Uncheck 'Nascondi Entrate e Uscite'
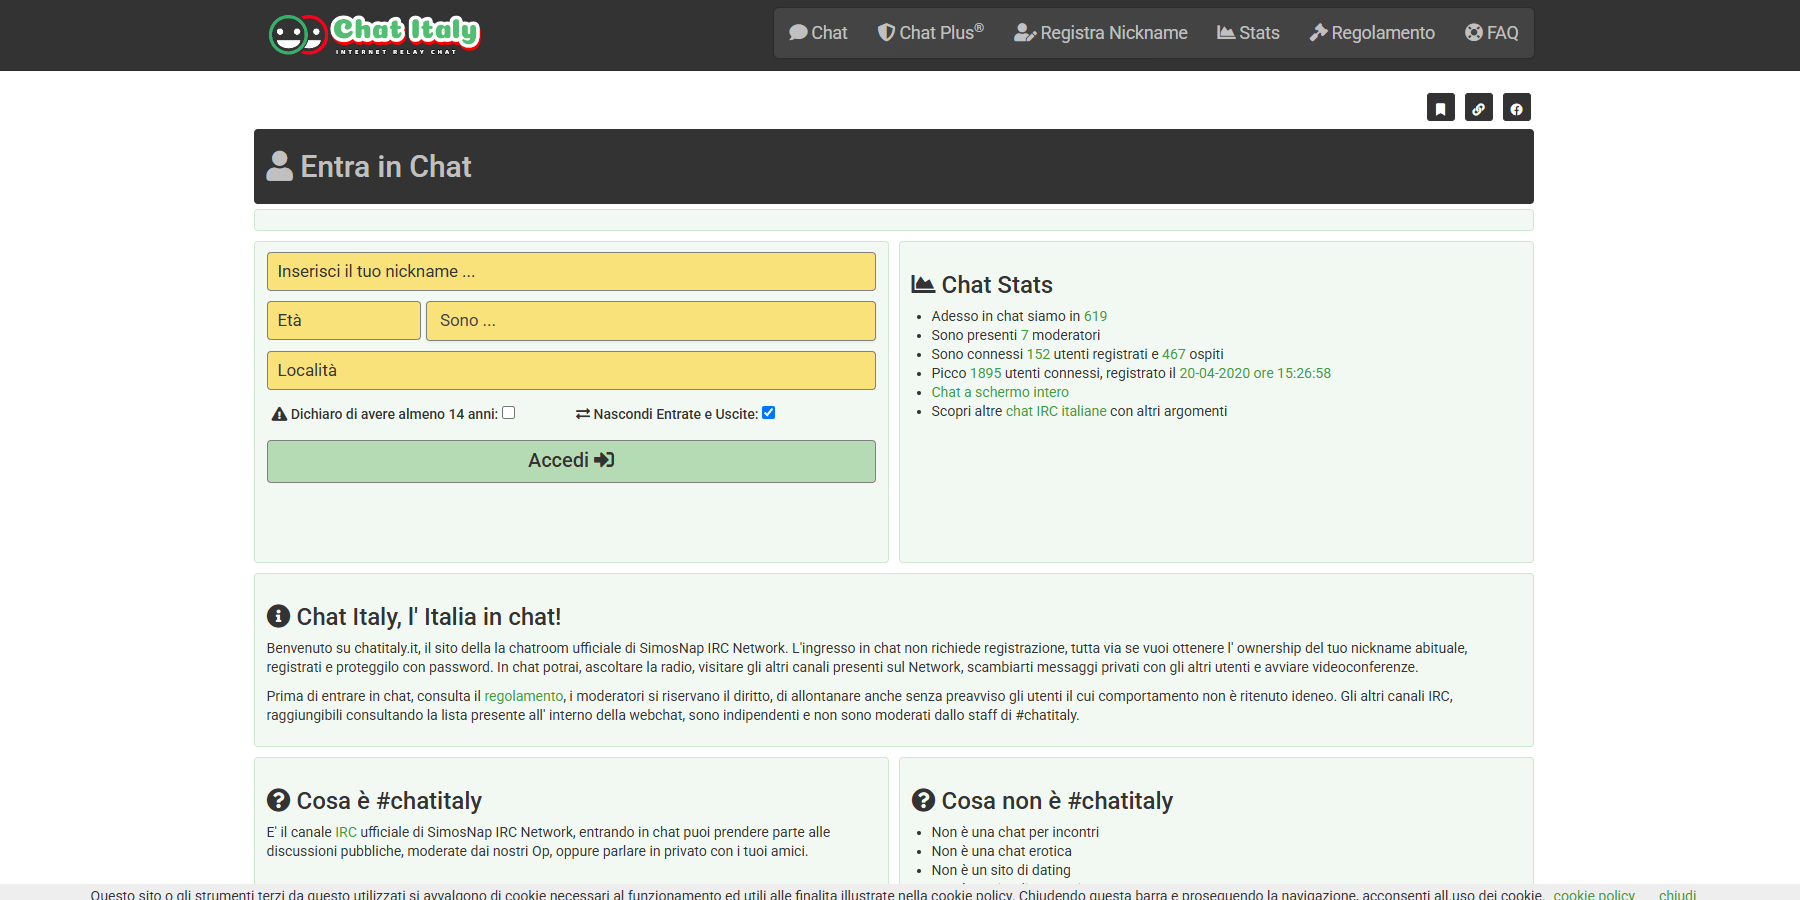1800x900 pixels. (768, 413)
